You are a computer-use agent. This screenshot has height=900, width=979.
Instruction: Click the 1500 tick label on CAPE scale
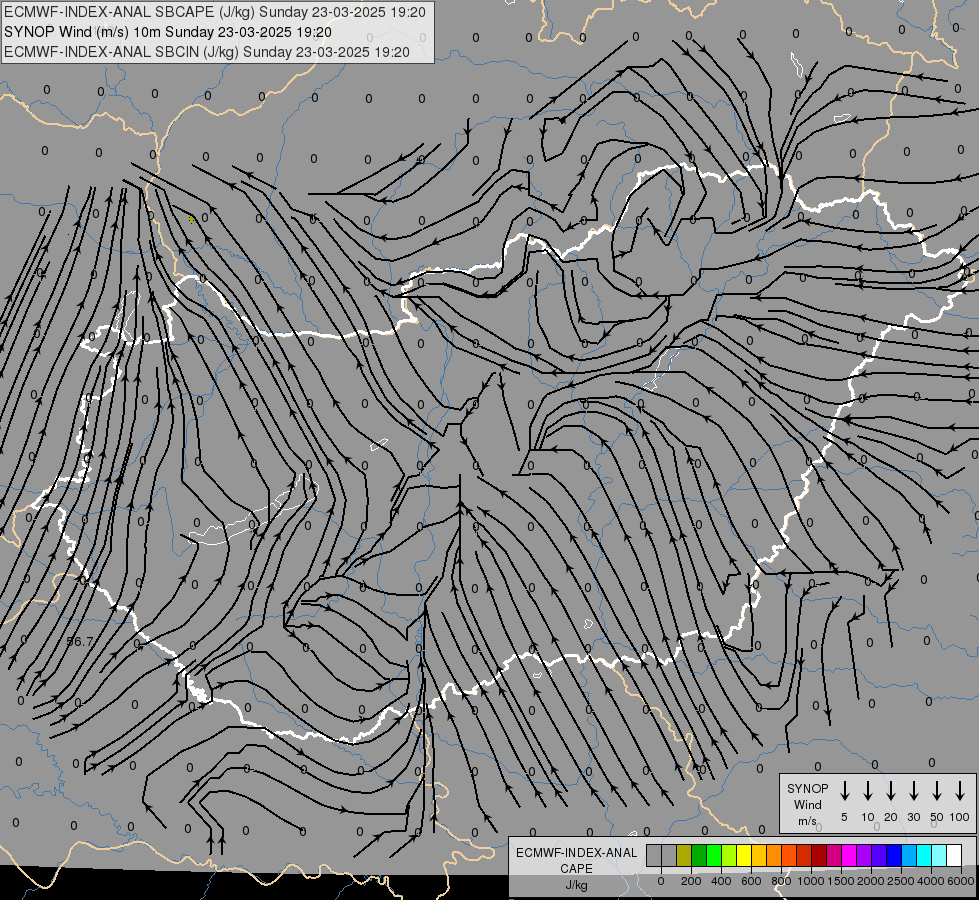pos(841,881)
